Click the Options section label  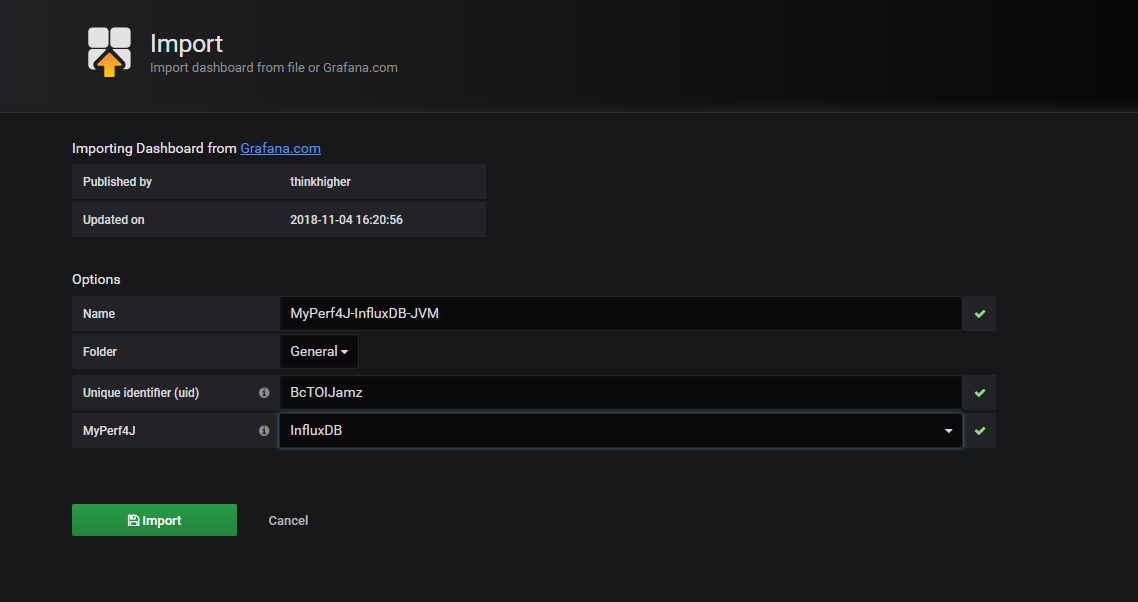[x=96, y=280]
